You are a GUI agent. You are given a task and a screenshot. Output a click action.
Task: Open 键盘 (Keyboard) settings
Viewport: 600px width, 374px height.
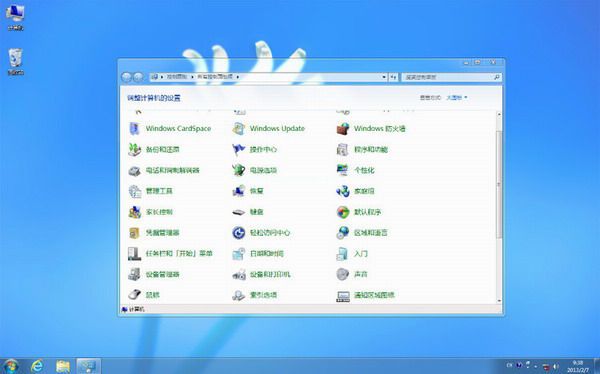248,212
